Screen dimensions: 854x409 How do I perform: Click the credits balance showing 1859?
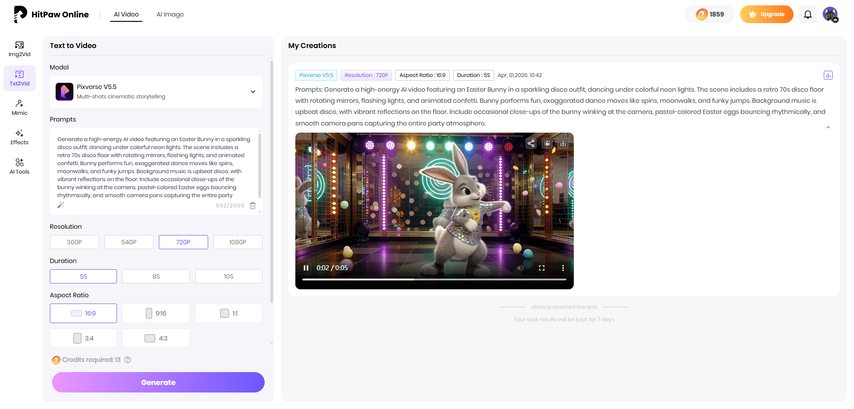click(710, 14)
